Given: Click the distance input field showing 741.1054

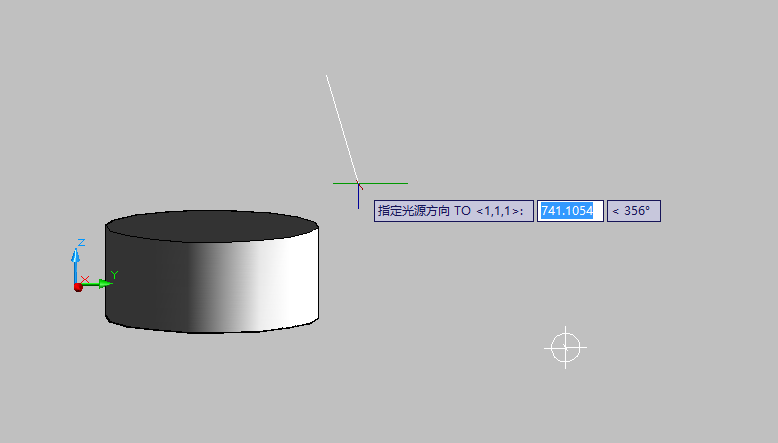Looking at the screenshot, I should click(570, 211).
